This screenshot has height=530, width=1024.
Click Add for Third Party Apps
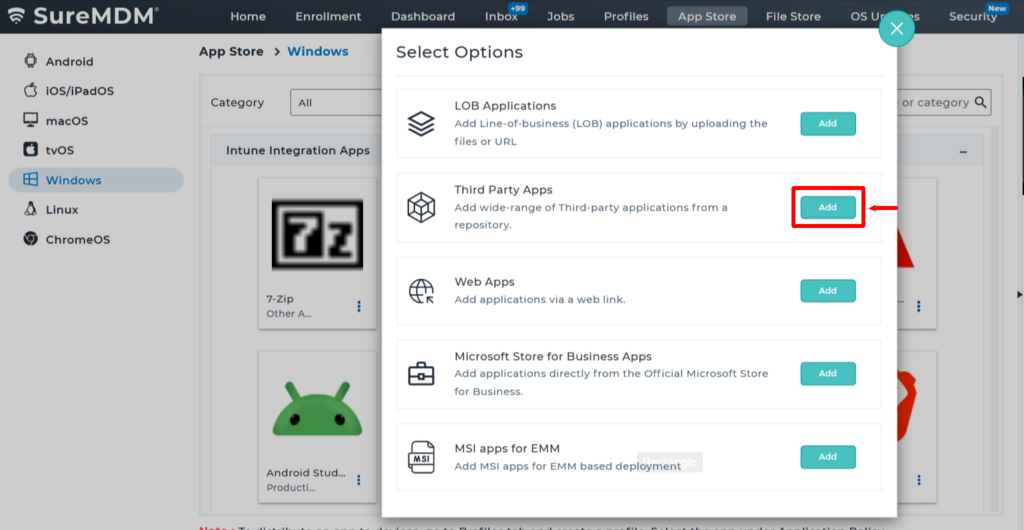(x=827, y=207)
